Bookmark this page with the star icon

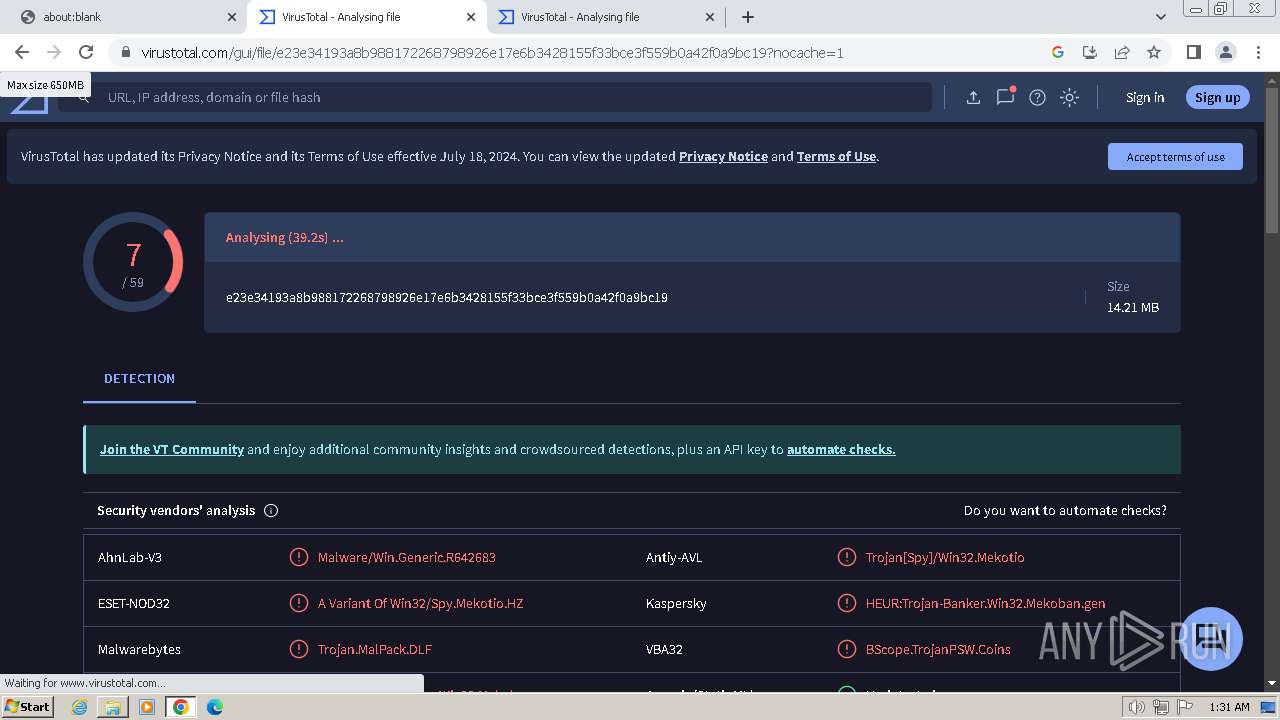(x=1154, y=52)
